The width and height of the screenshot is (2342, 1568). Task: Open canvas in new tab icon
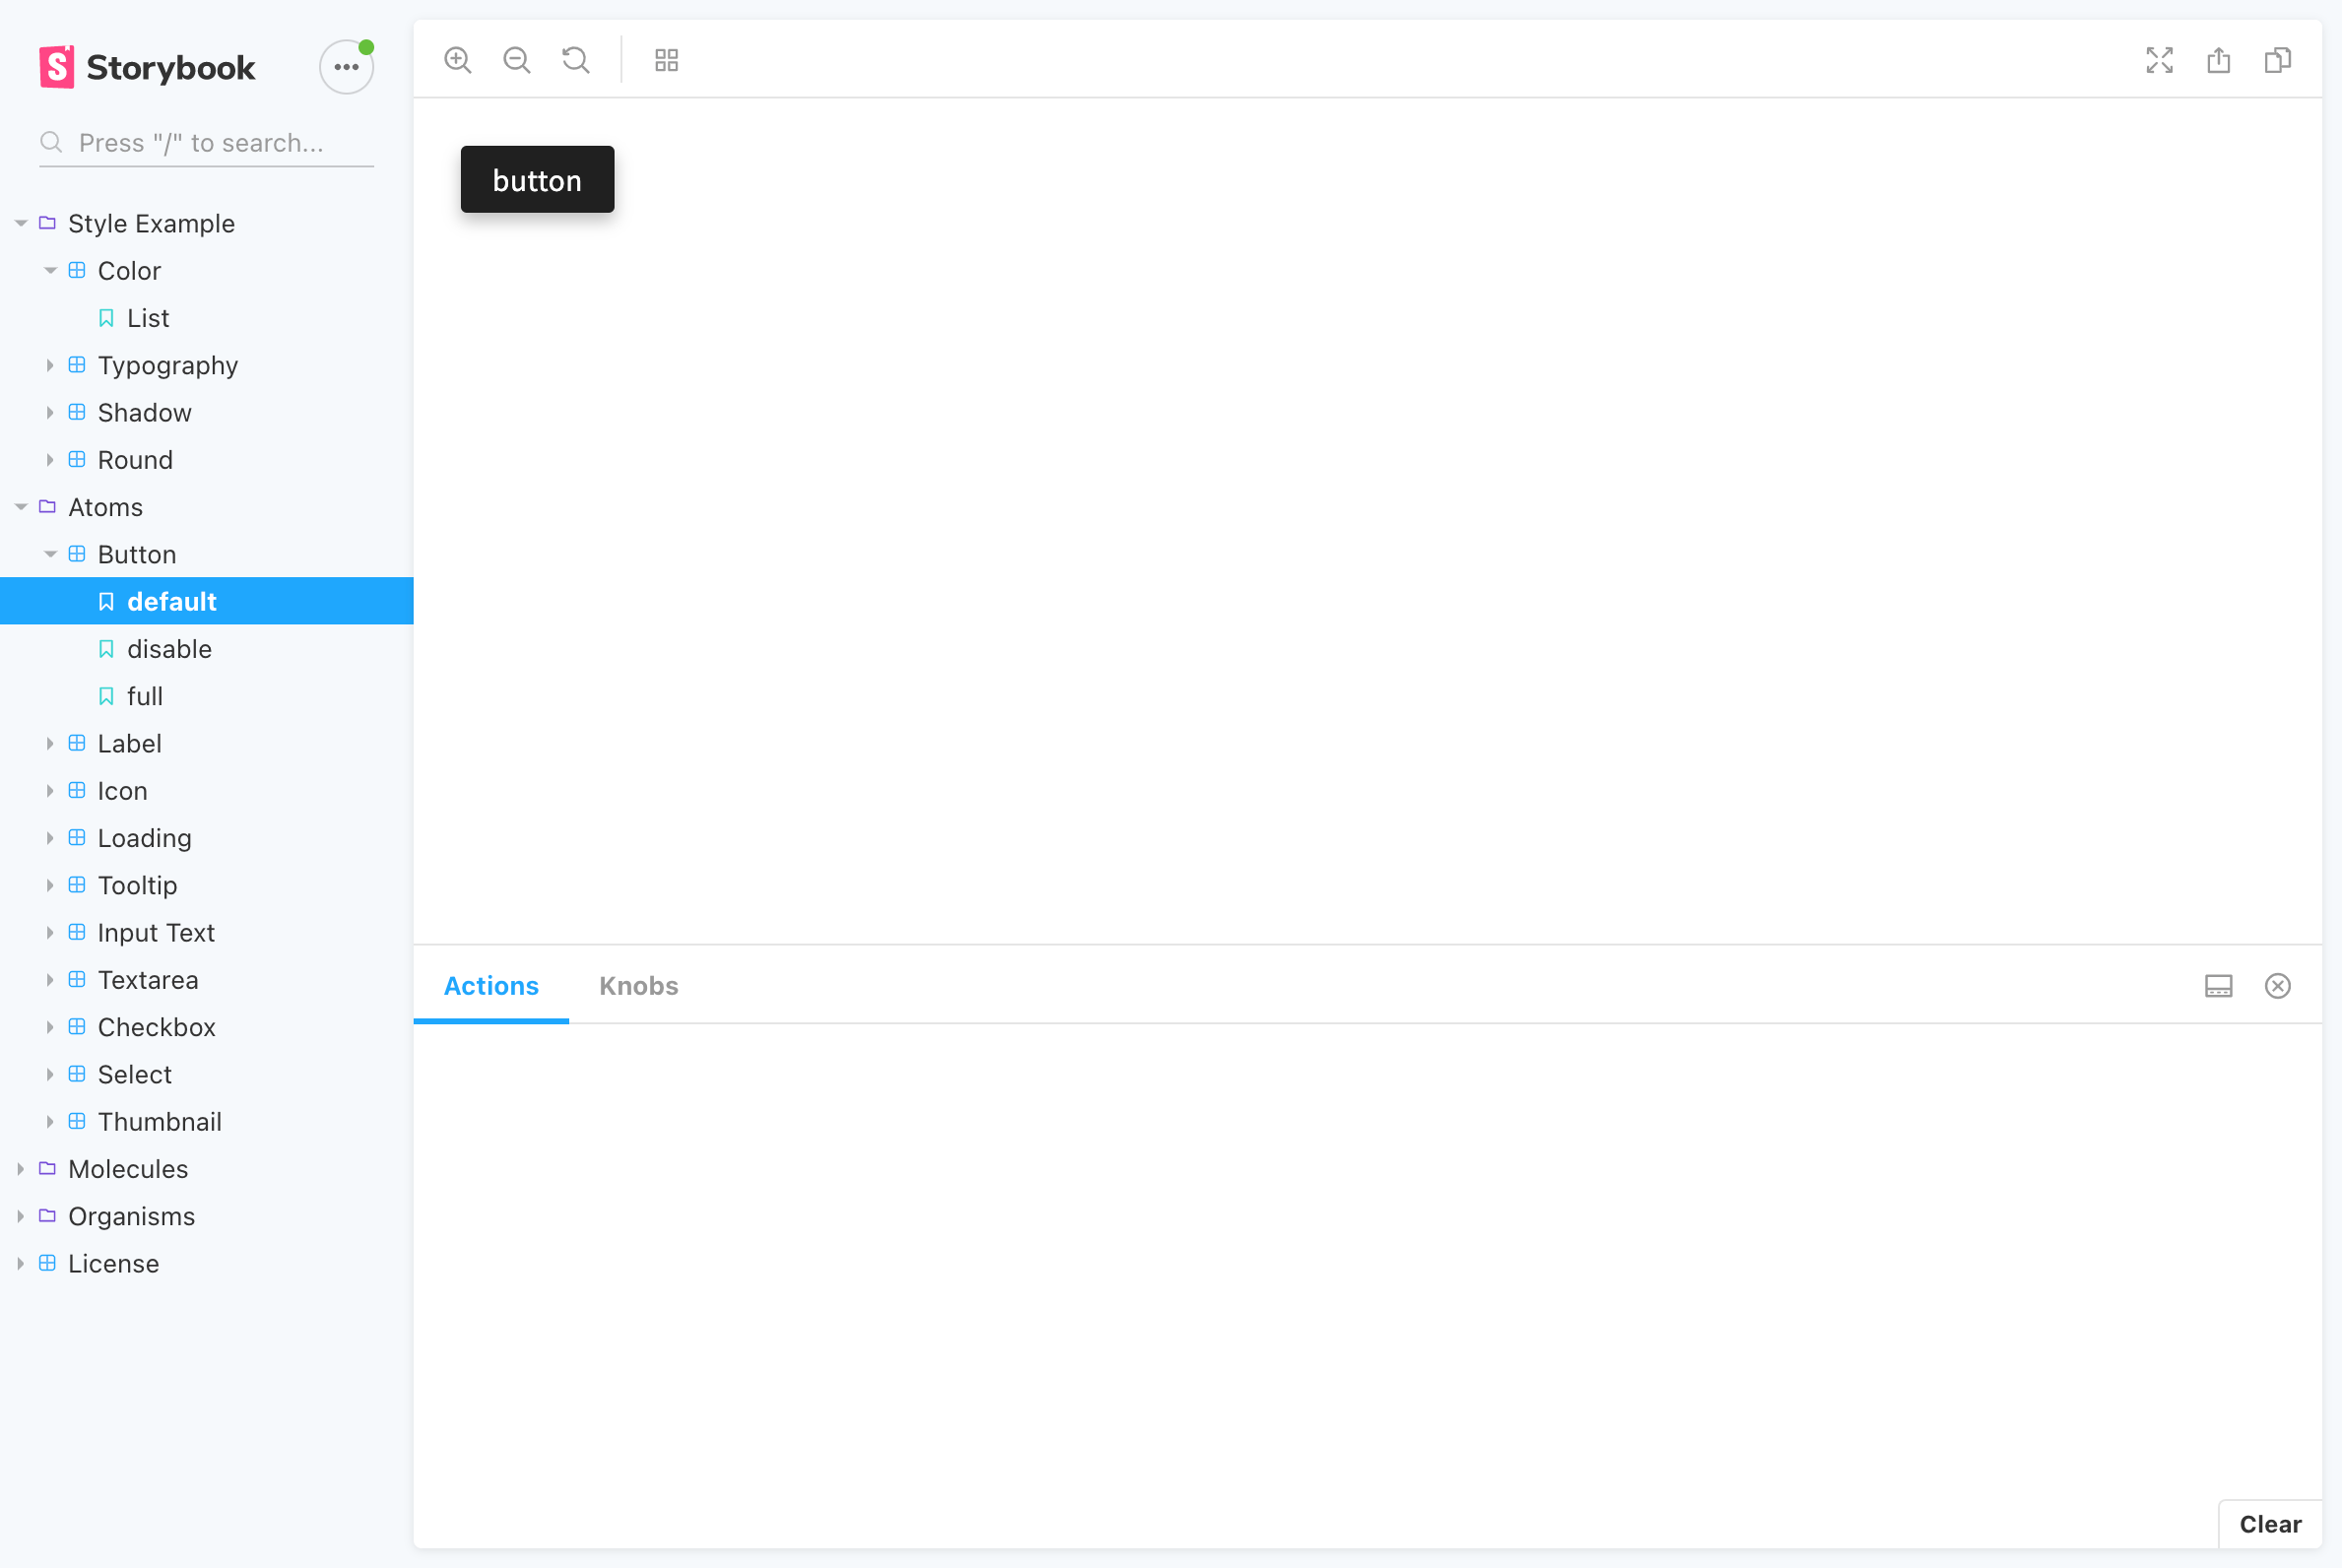pyautogui.click(x=2218, y=60)
